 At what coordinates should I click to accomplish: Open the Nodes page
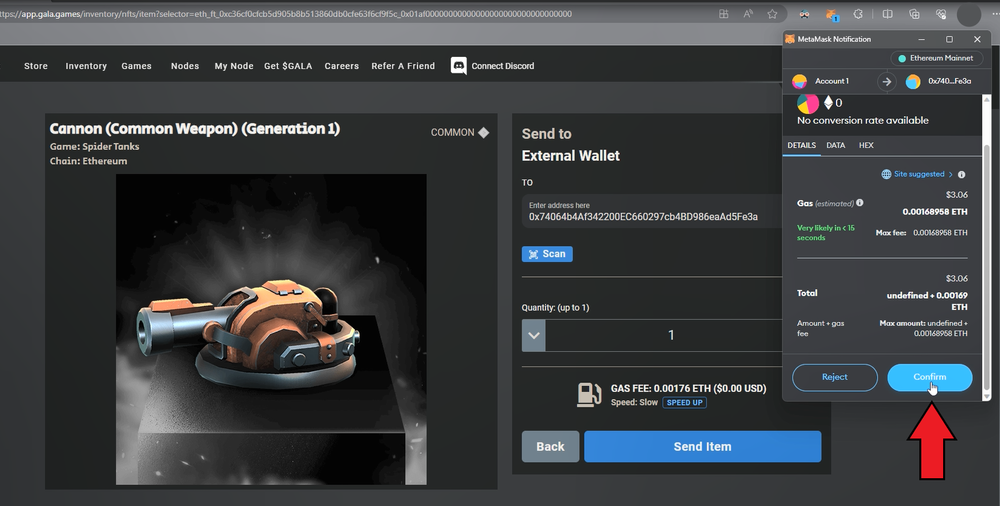coord(185,66)
